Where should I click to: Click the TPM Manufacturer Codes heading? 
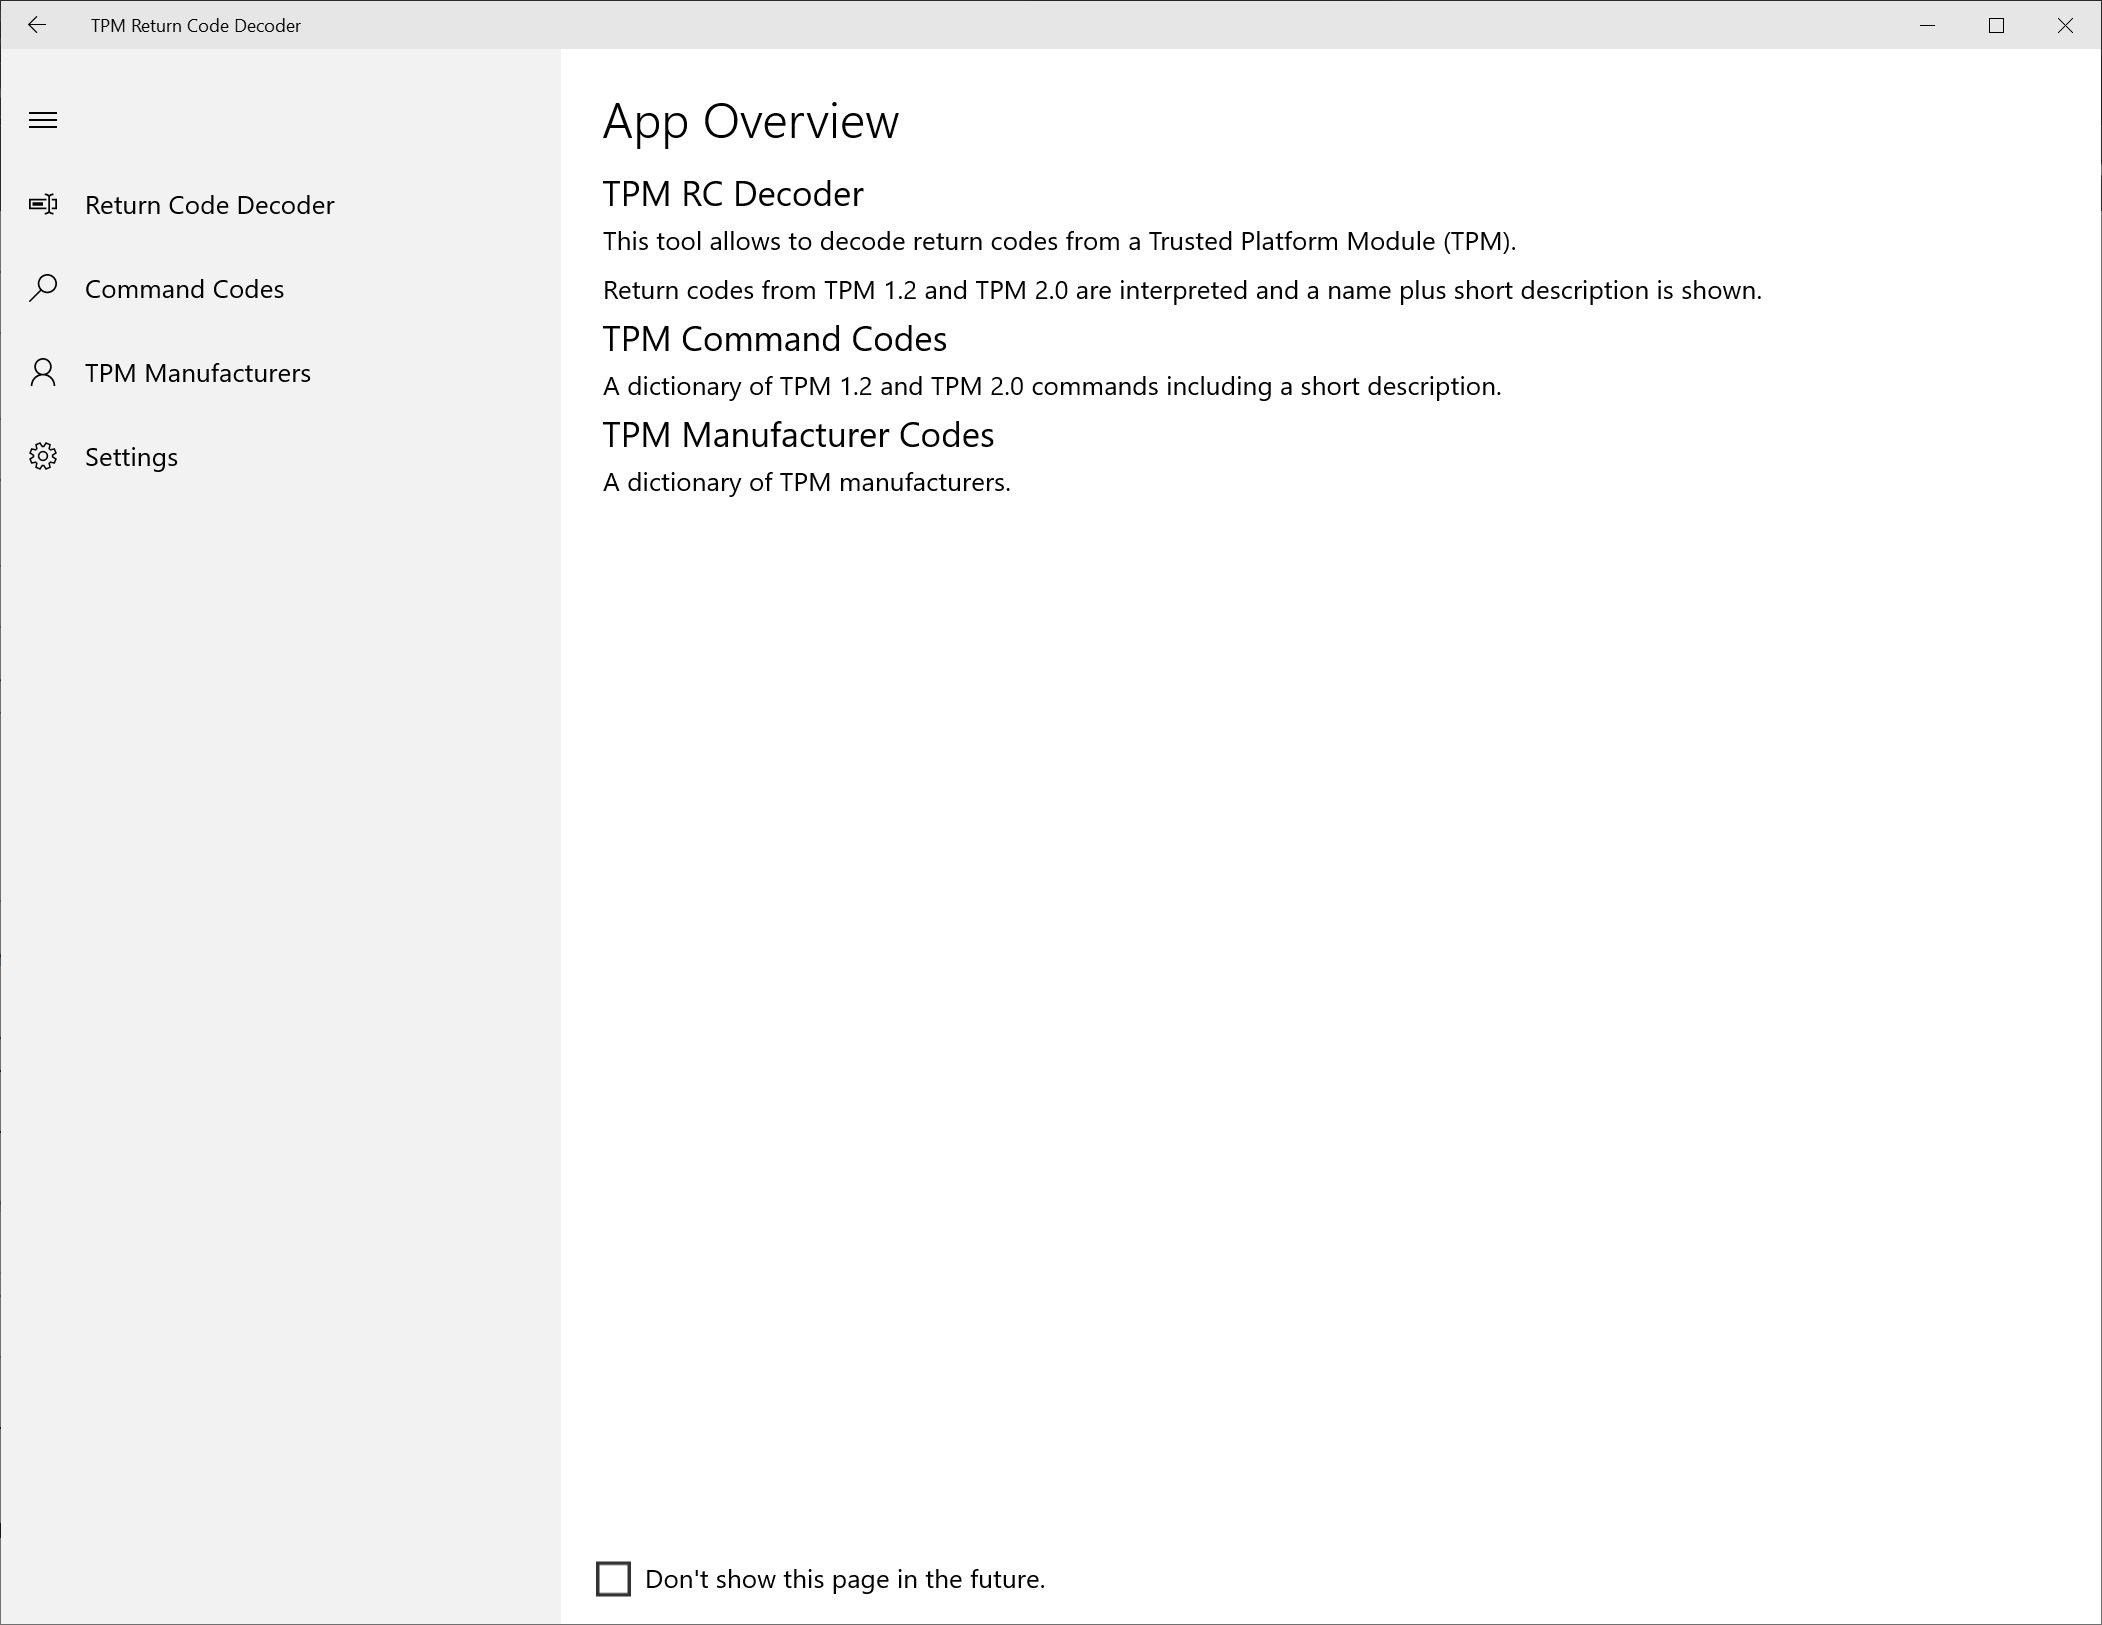point(797,435)
